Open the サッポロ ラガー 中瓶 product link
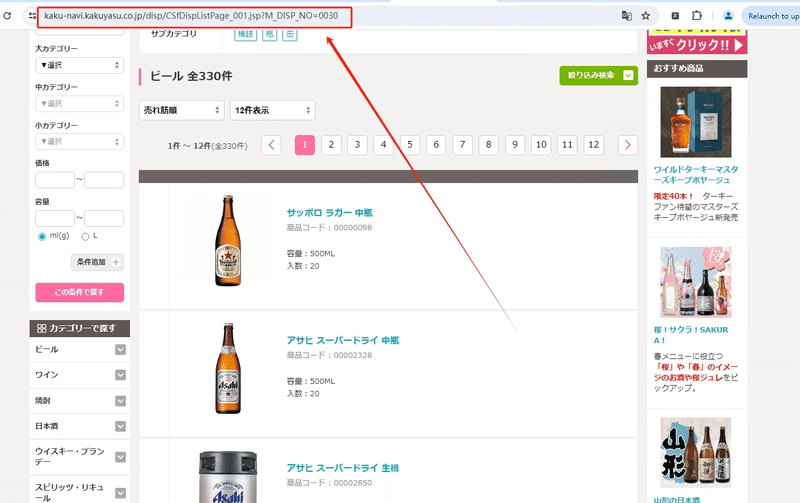This screenshot has height=503, width=800. point(330,213)
